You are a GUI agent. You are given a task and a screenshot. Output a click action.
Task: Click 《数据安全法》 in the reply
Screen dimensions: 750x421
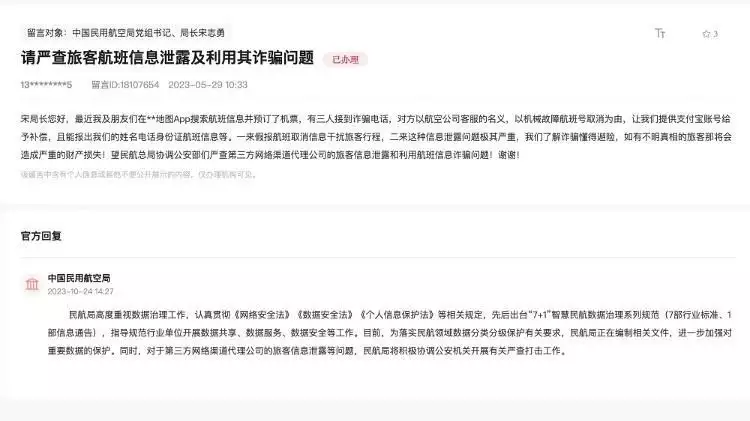tap(325, 315)
